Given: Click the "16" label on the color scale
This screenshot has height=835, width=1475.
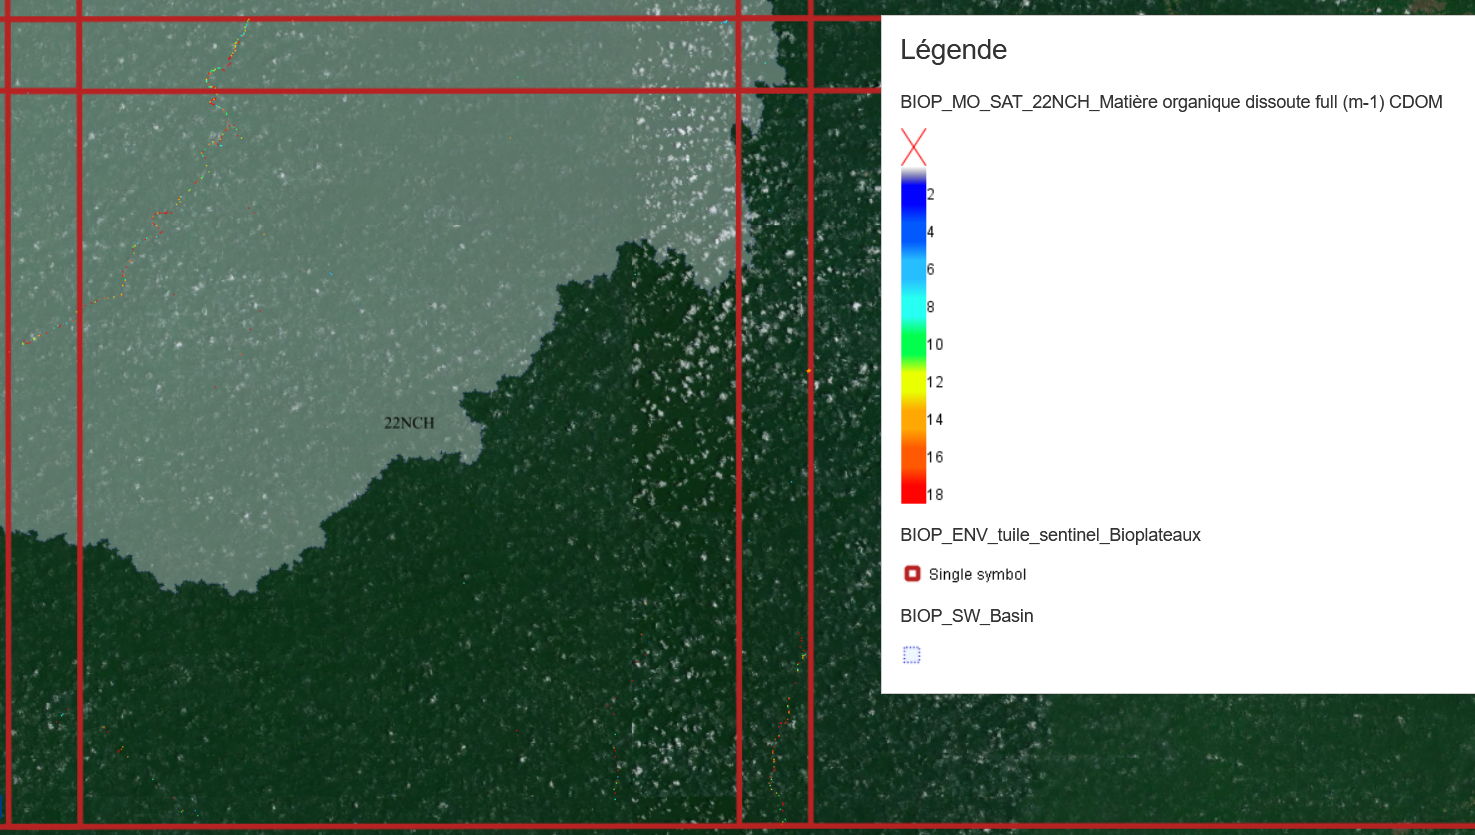Looking at the screenshot, I should 935,457.
